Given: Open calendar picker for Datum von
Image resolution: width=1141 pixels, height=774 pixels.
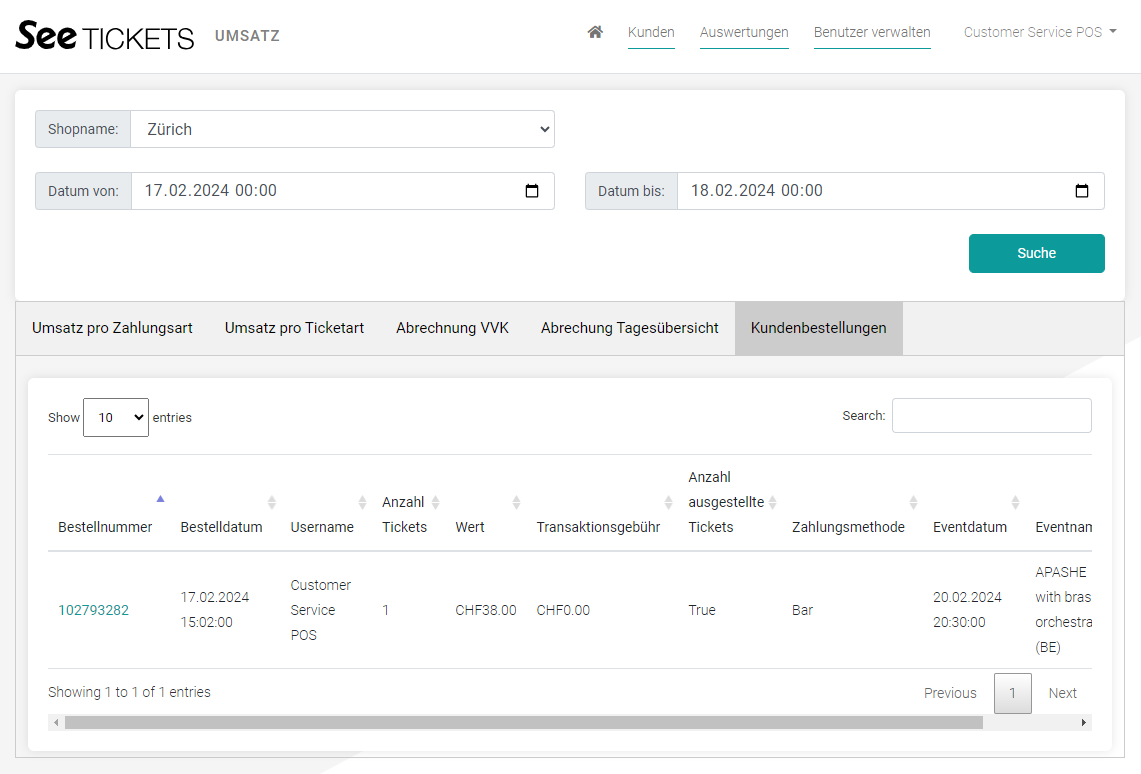Looking at the screenshot, I should (x=532, y=191).
